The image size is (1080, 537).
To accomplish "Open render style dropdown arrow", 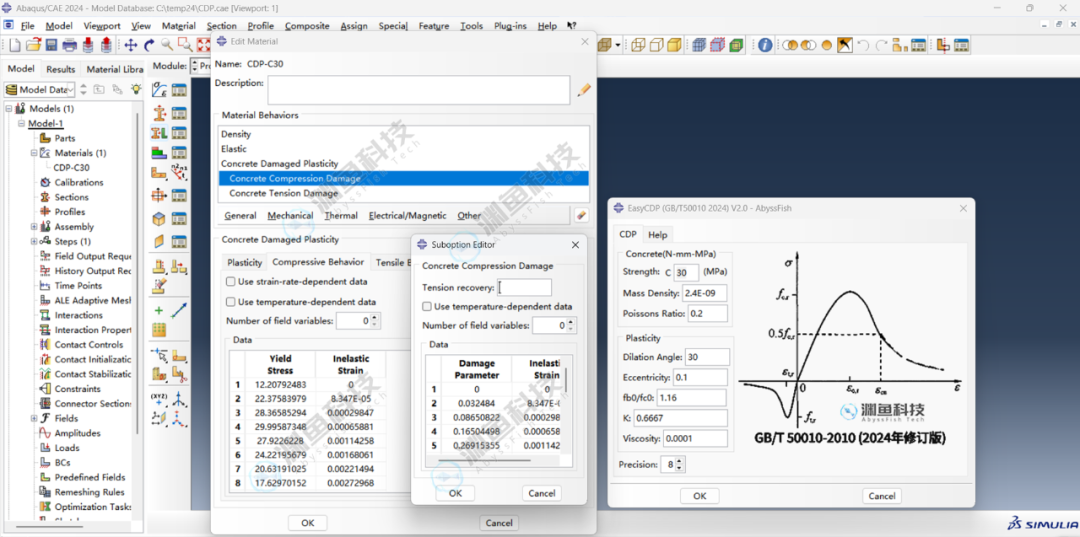I will [x=617, y=45].
